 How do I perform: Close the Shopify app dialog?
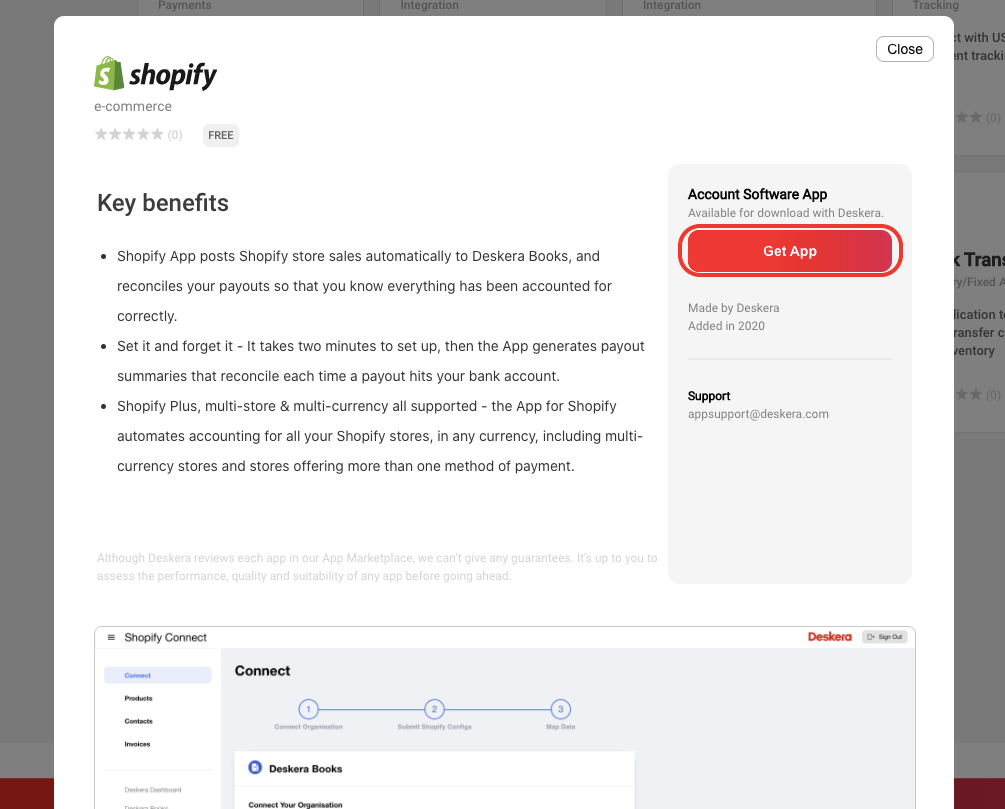click(904, 49)
